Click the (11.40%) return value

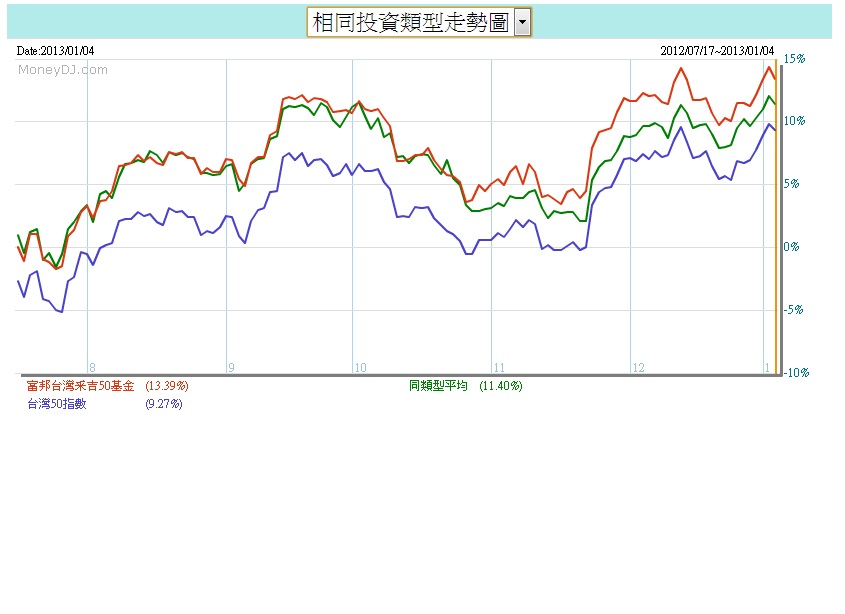point(501,386)
